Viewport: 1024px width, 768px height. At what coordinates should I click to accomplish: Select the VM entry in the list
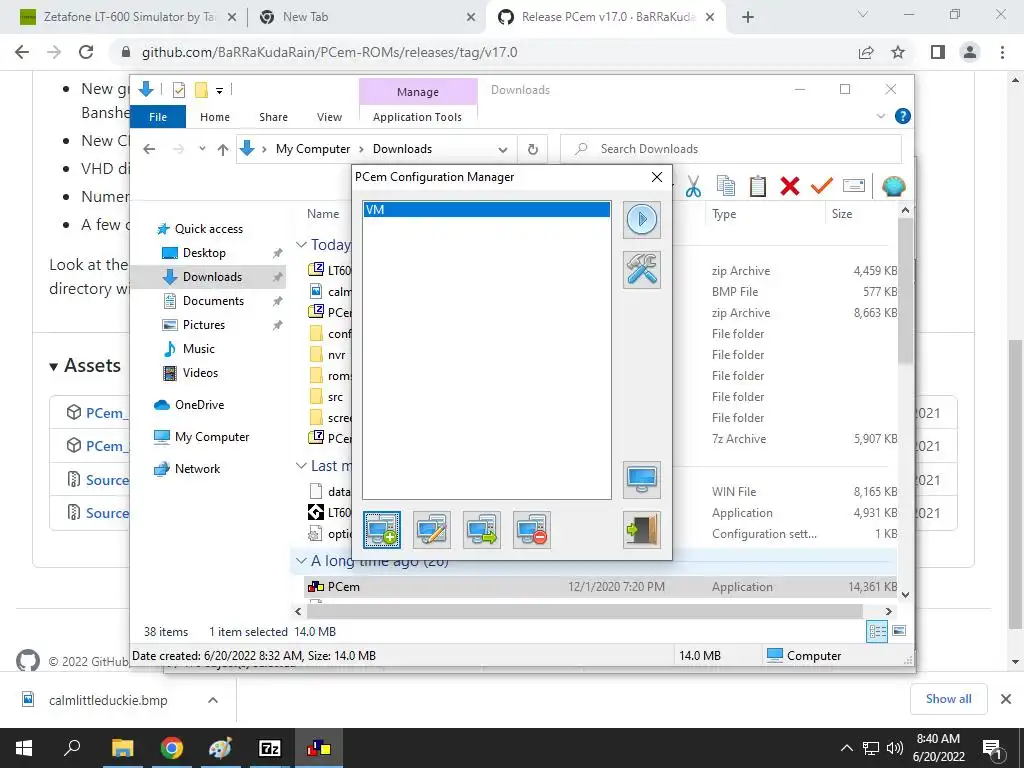[x=487, y=210]
